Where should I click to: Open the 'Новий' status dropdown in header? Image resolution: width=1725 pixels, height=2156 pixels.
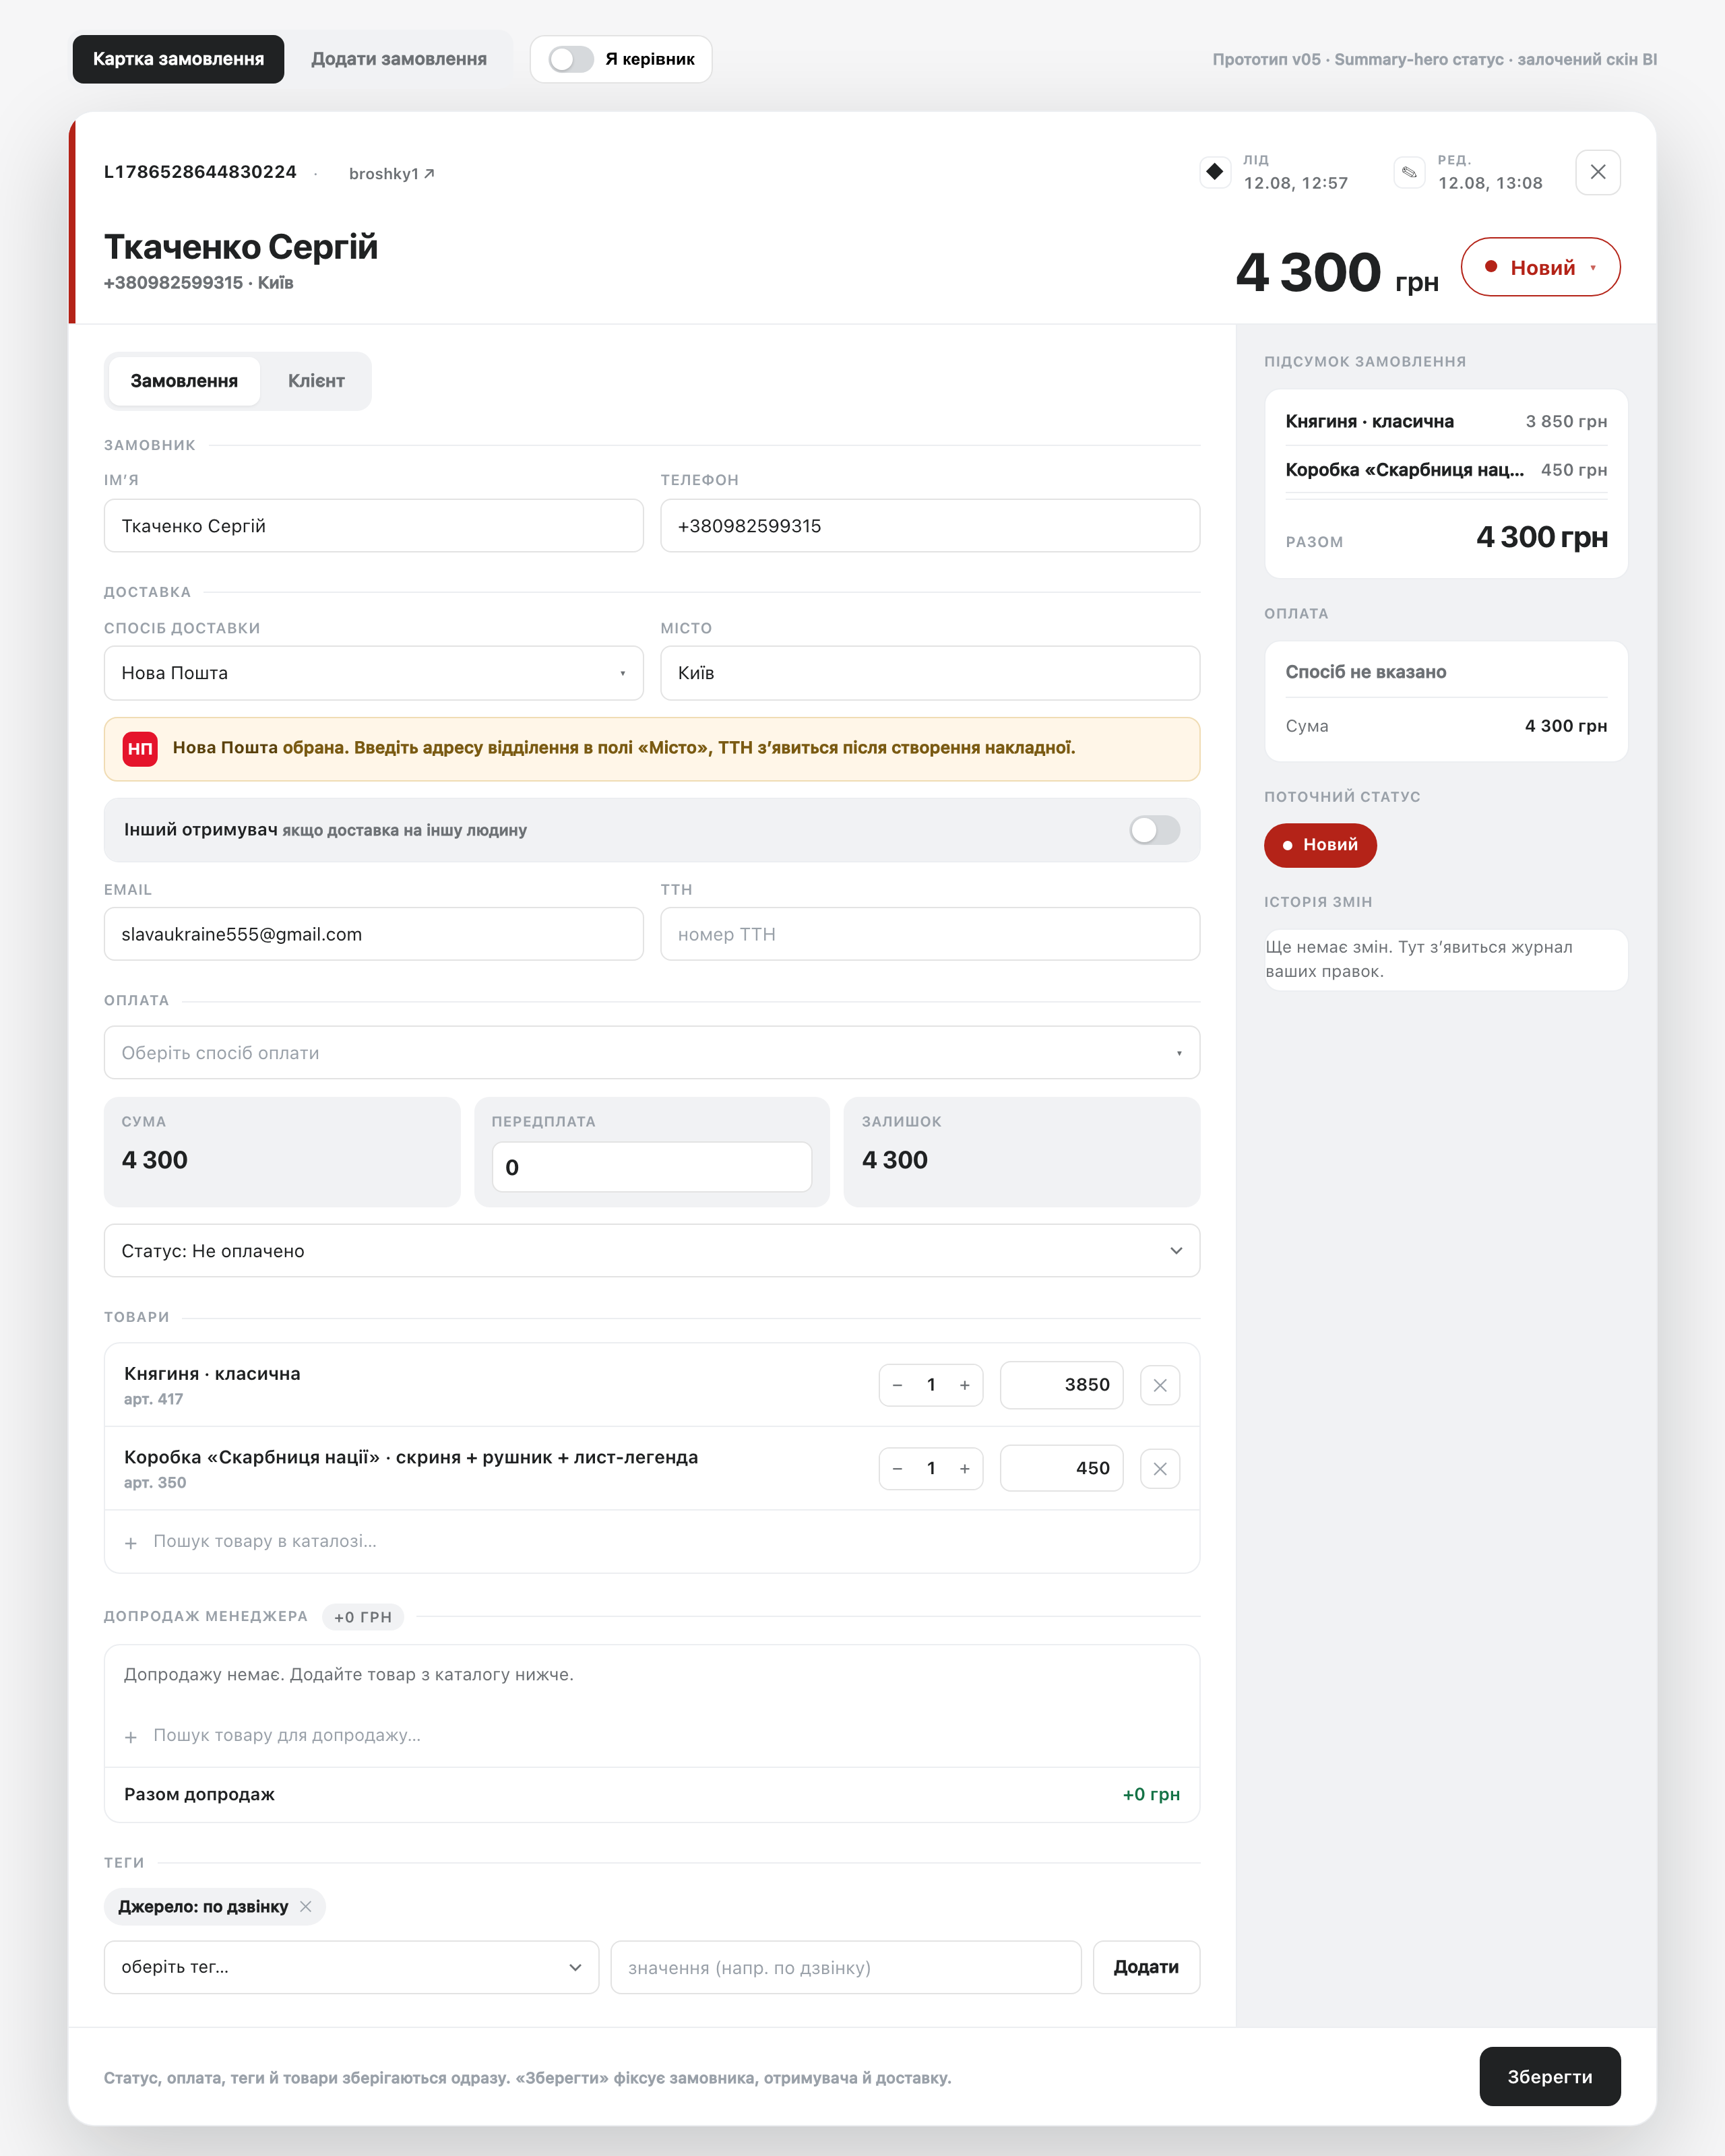(1540, 267)
